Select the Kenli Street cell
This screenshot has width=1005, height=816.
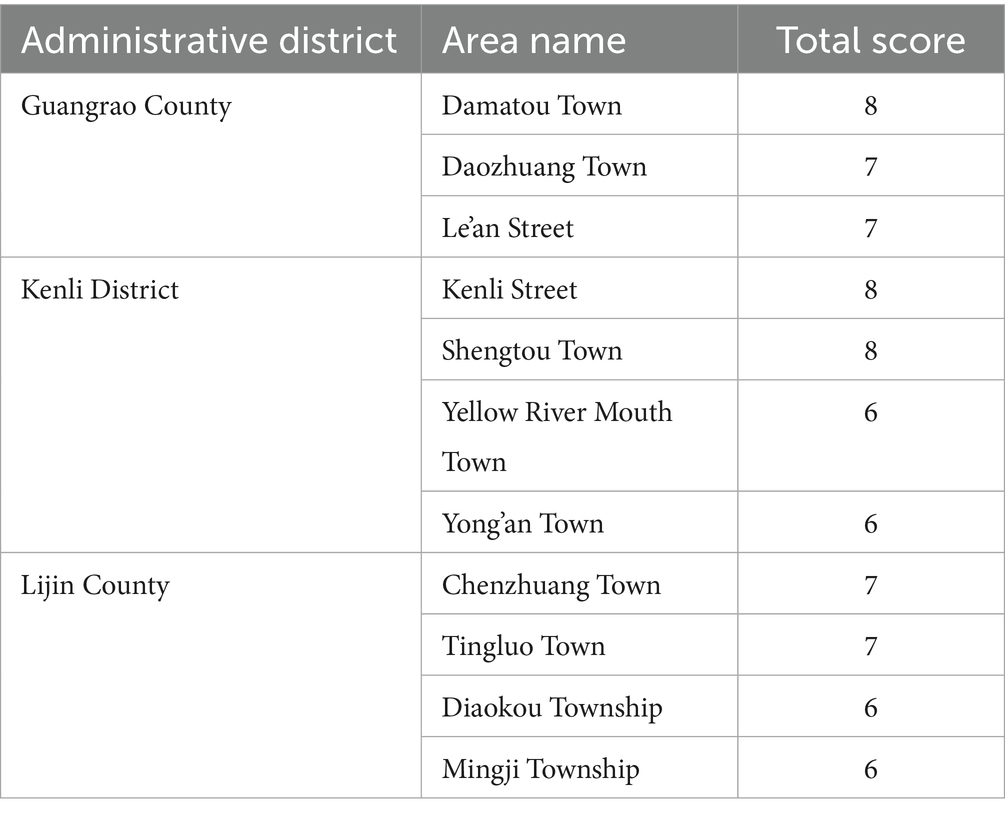(510, 290)
